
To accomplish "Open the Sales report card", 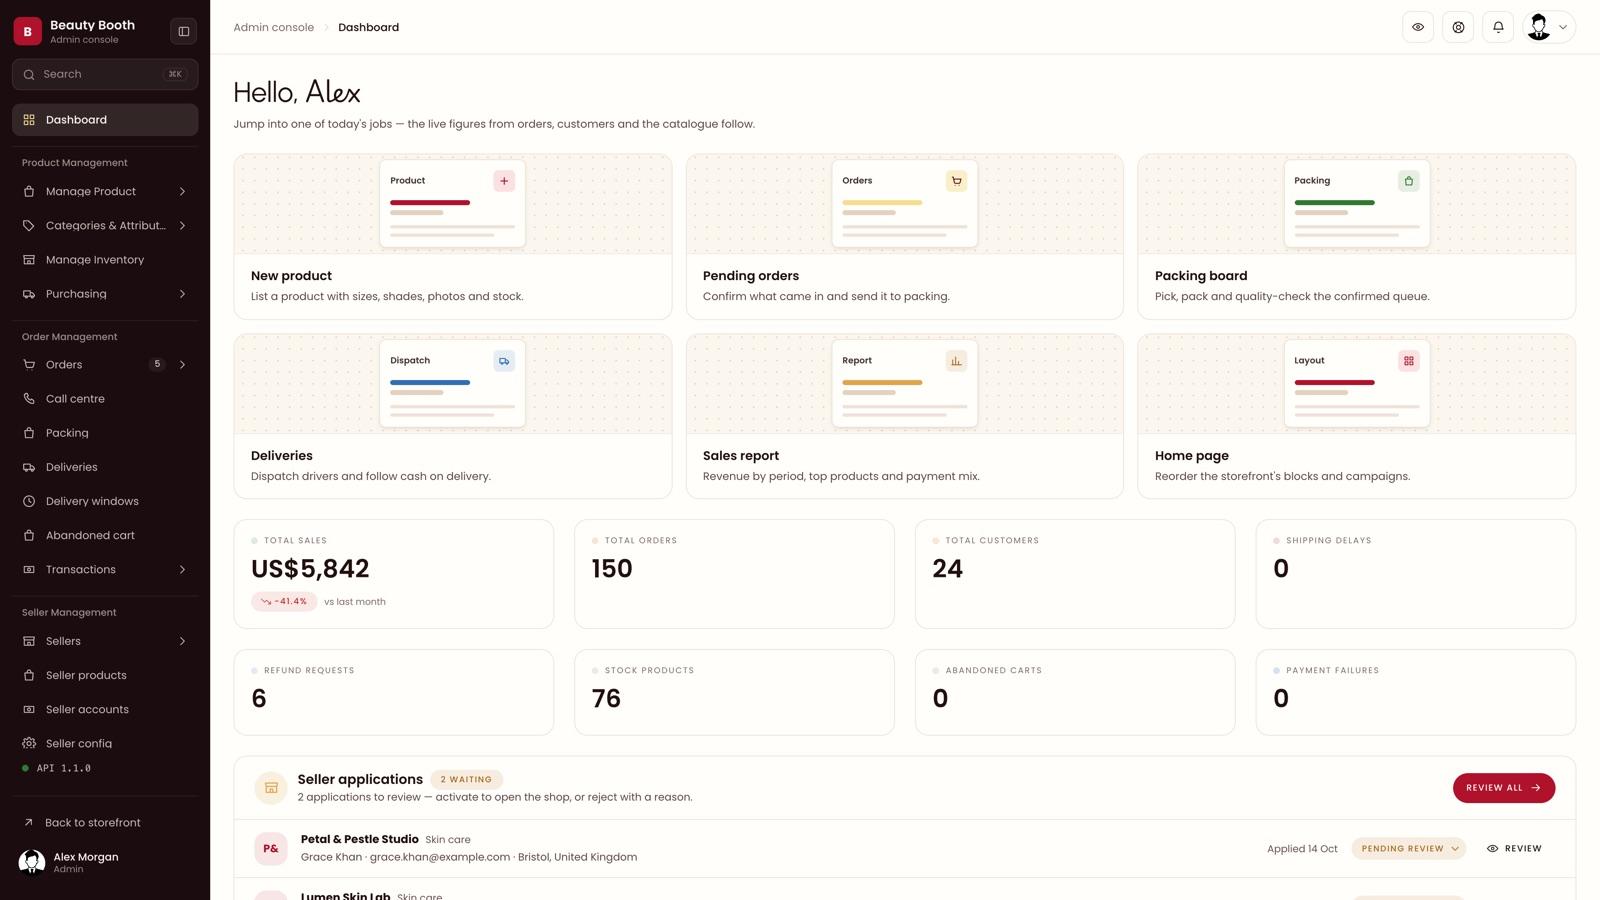I will (905, 416).
